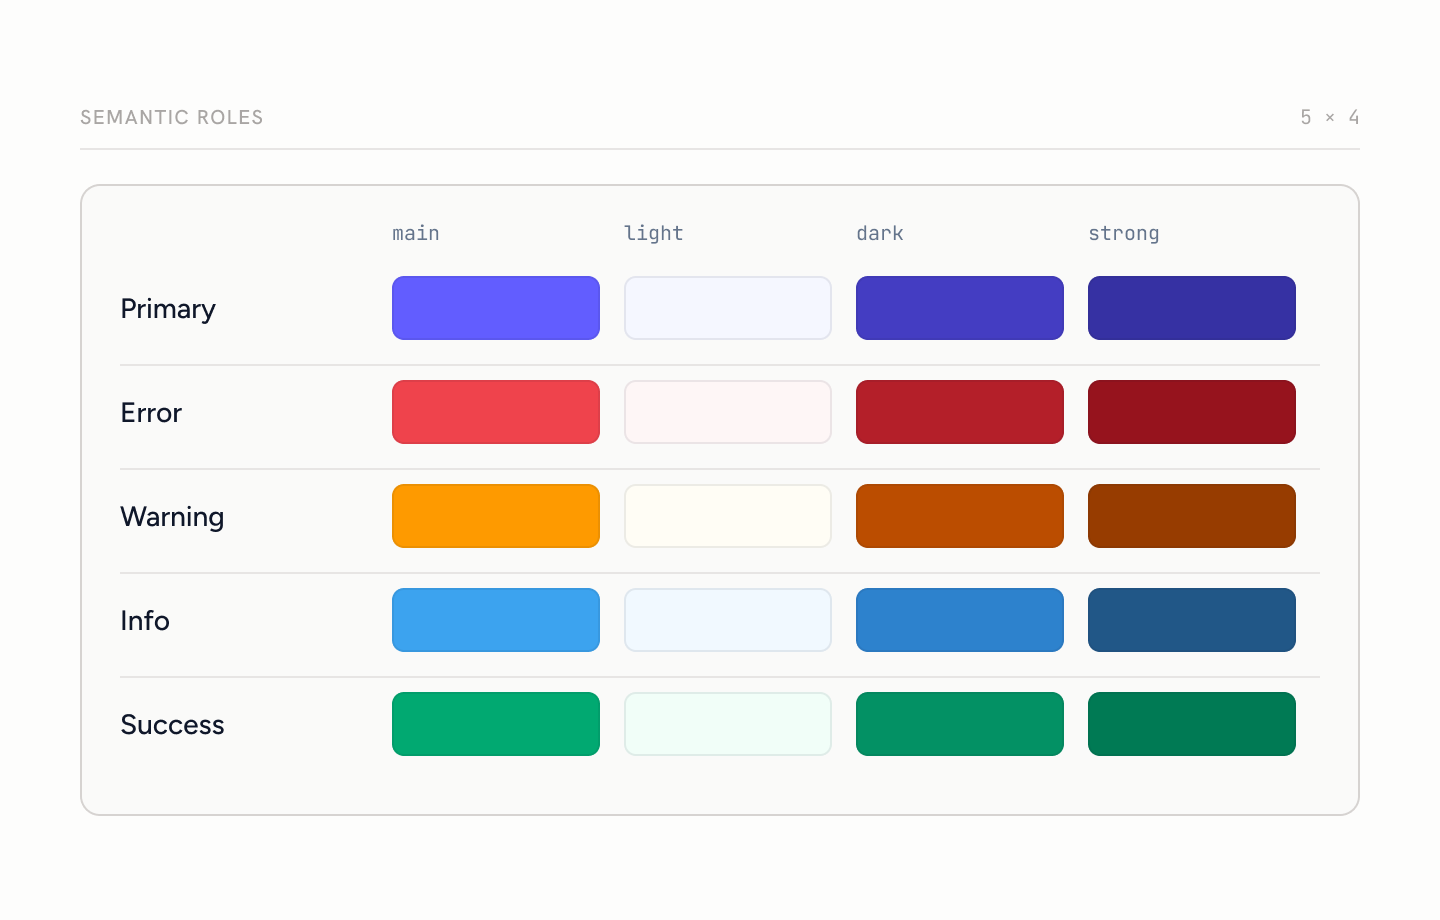Click the Warning light swatch
Image resolution: width=1440 pixels, height=920 pixels.
coord(728,516)
